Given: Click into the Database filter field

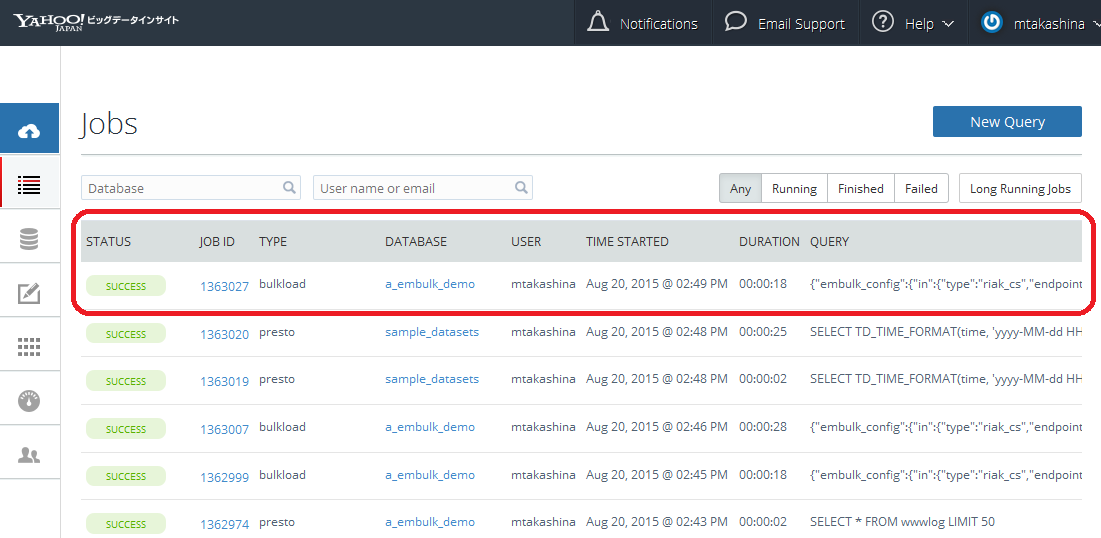Looking at the screenshot, I should tap(191, 188).
